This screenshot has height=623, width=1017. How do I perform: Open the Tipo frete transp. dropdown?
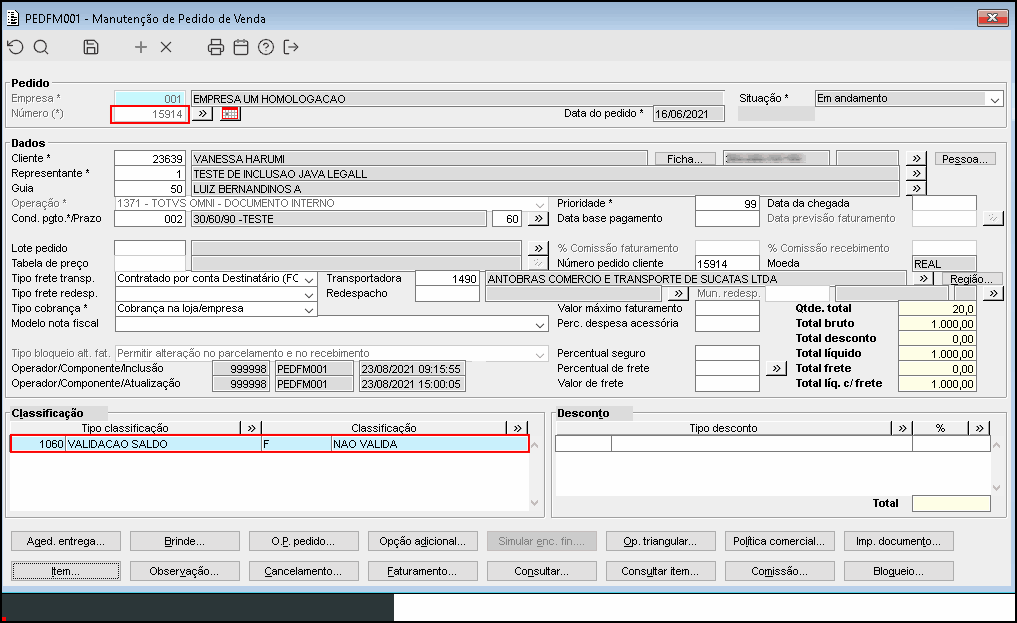(x=308, y=279)
